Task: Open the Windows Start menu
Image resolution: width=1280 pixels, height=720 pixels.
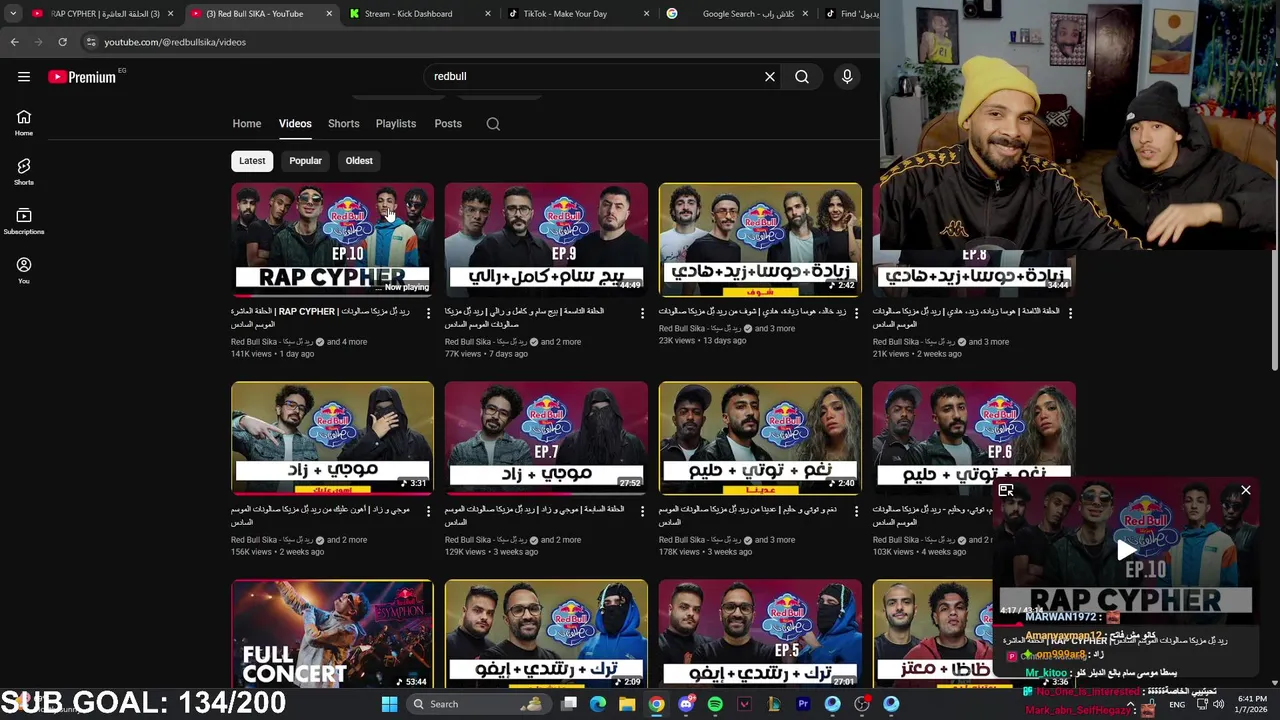Action: click(389, 704)
